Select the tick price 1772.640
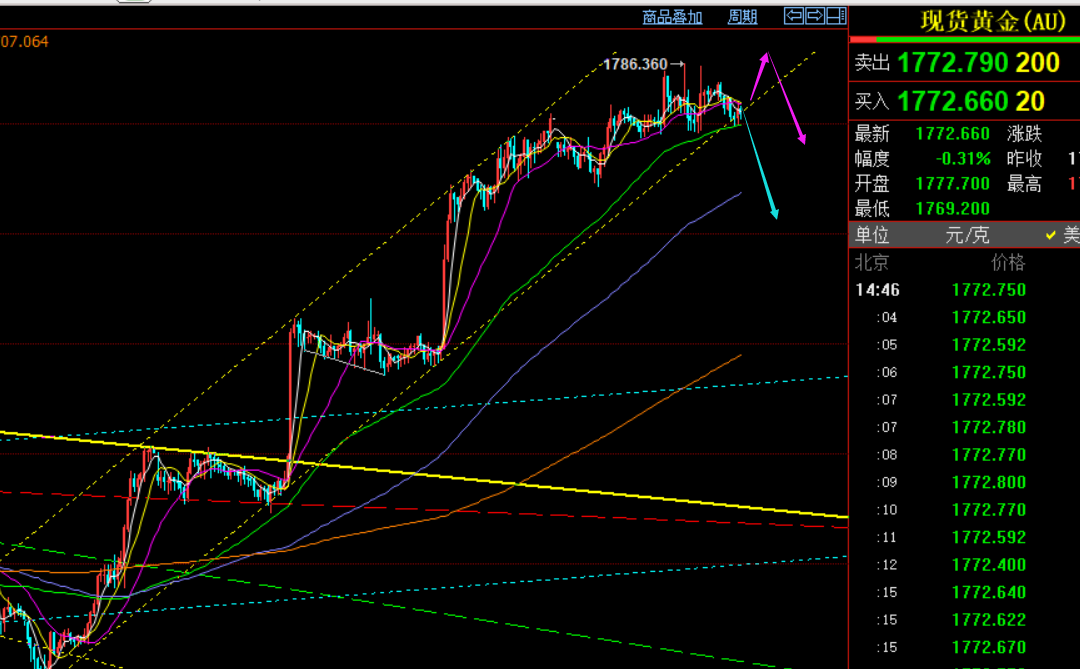This screenshot has height=669, width=1080. [989, 593]
